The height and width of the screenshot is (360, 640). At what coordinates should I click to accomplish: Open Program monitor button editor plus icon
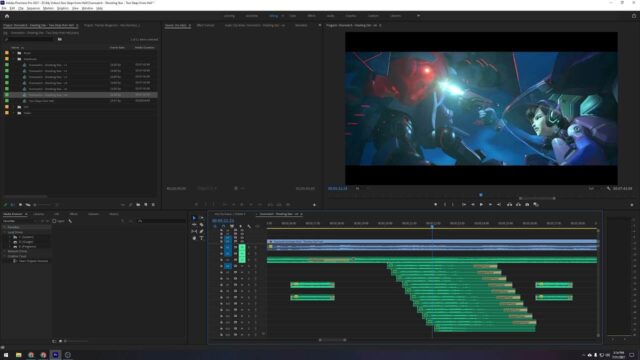[632, 204]
